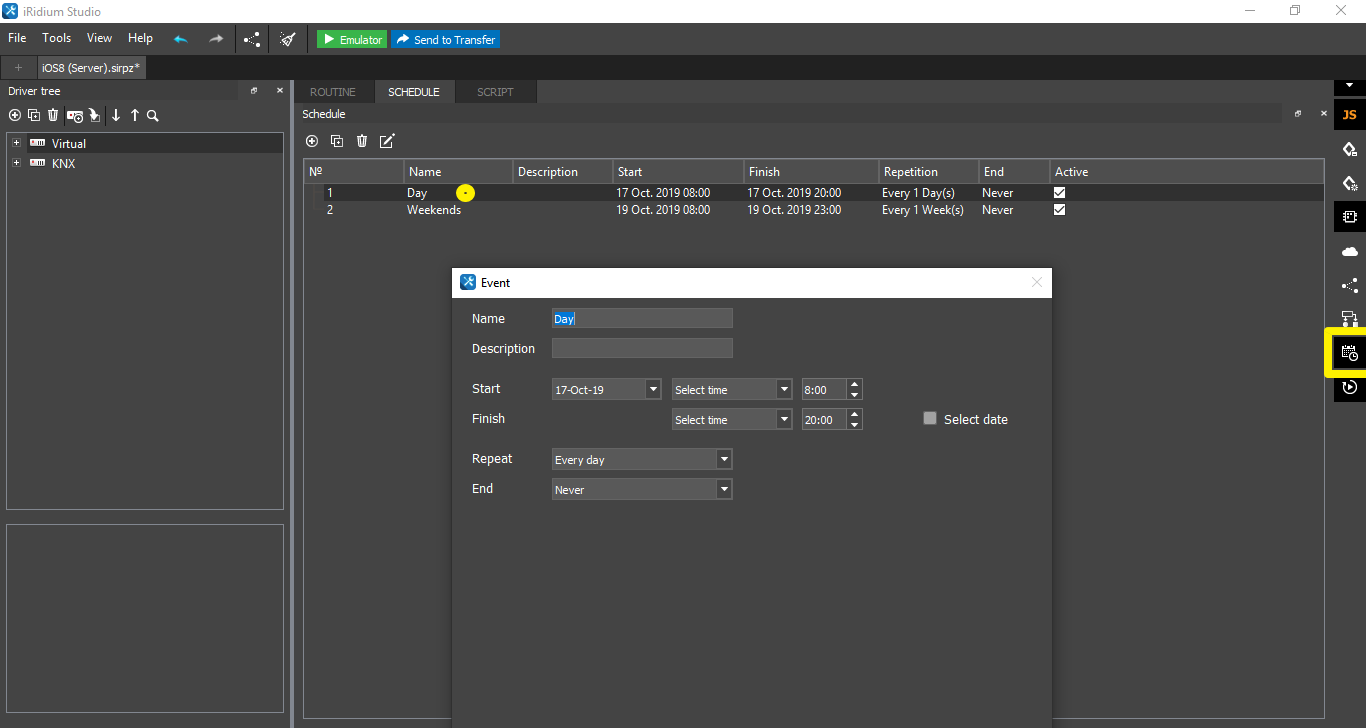
Task: Disable the Active checkbox for Day event
Action: [x=1059, y=192]
